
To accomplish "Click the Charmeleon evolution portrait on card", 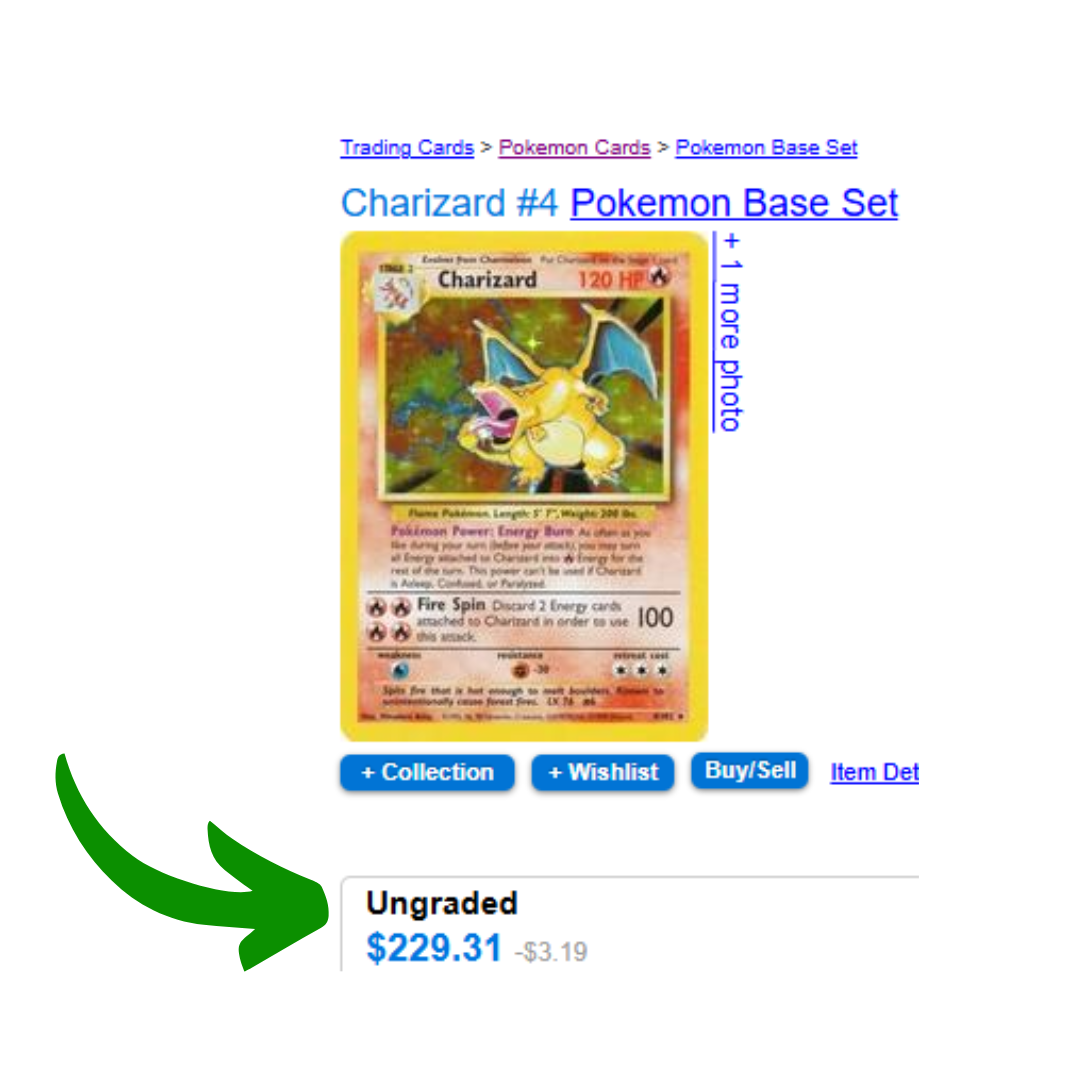I will click(x=394, y=293).
